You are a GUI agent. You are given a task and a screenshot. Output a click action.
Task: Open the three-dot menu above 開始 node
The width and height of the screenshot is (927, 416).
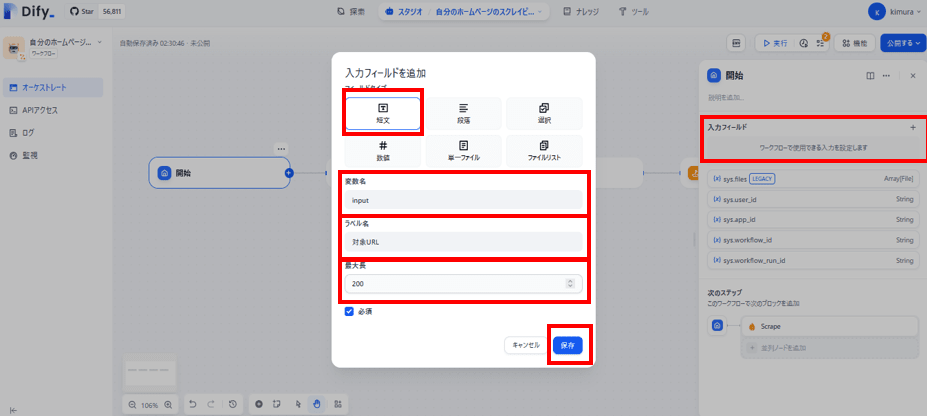pyautogui.click(x=281, y=148)
